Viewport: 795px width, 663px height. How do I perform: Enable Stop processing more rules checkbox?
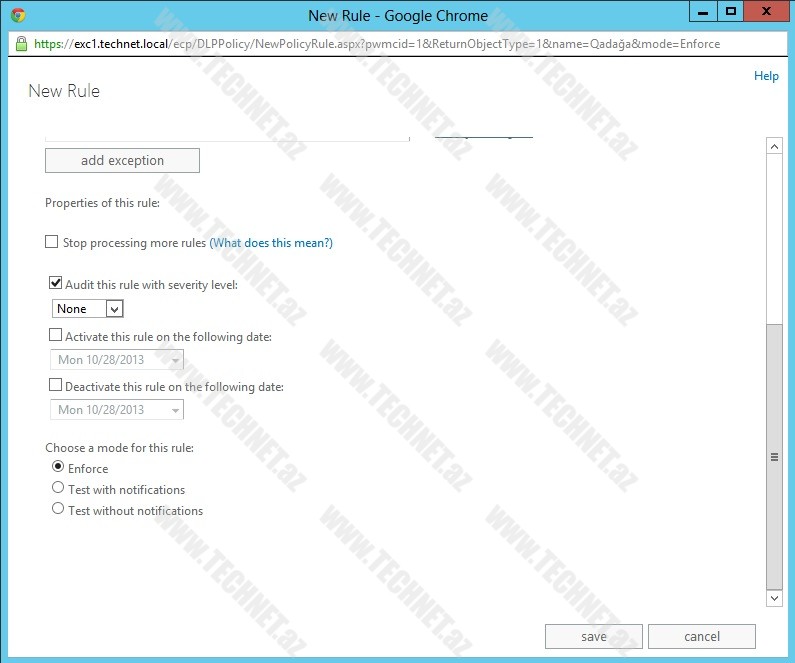click(x=52, y=243)
